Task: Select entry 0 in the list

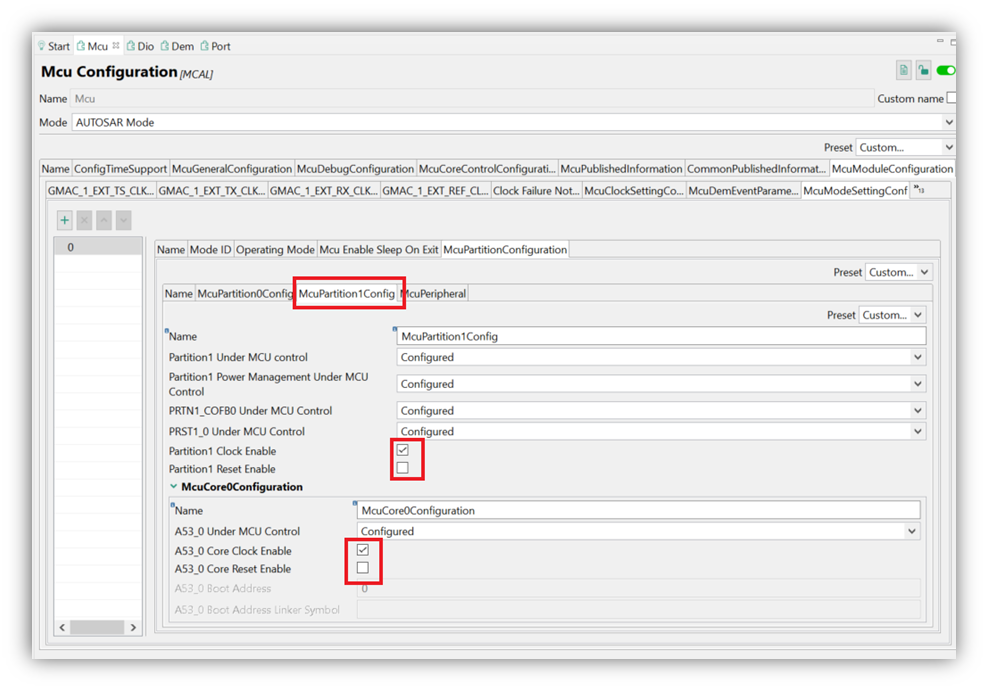Action: click(x=98, y=247)
